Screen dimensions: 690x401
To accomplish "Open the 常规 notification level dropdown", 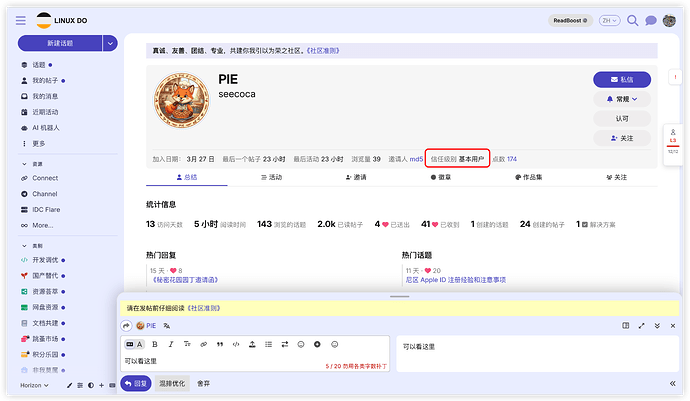I will click(622, 99).
